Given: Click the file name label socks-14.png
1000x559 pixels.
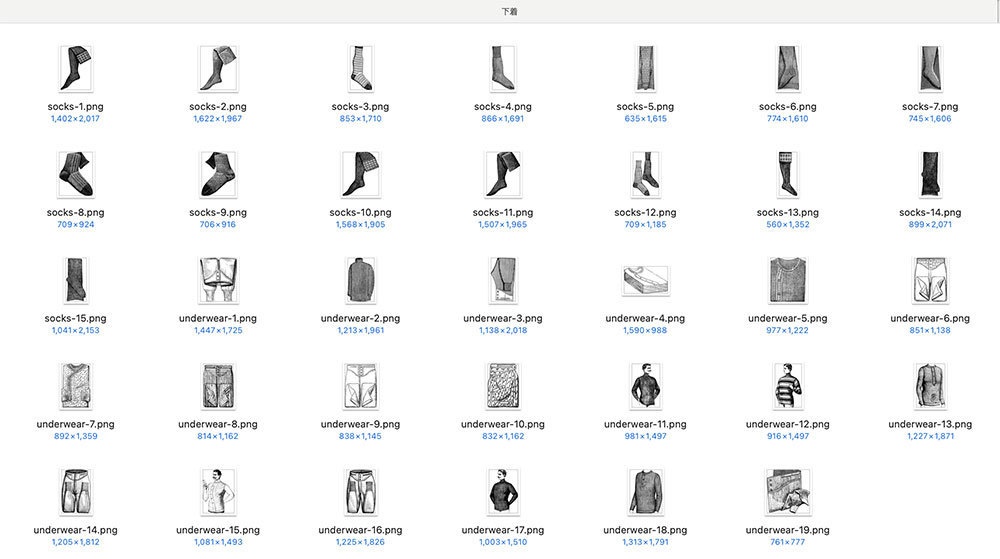Looking at the screenshot, I should 930,212.
